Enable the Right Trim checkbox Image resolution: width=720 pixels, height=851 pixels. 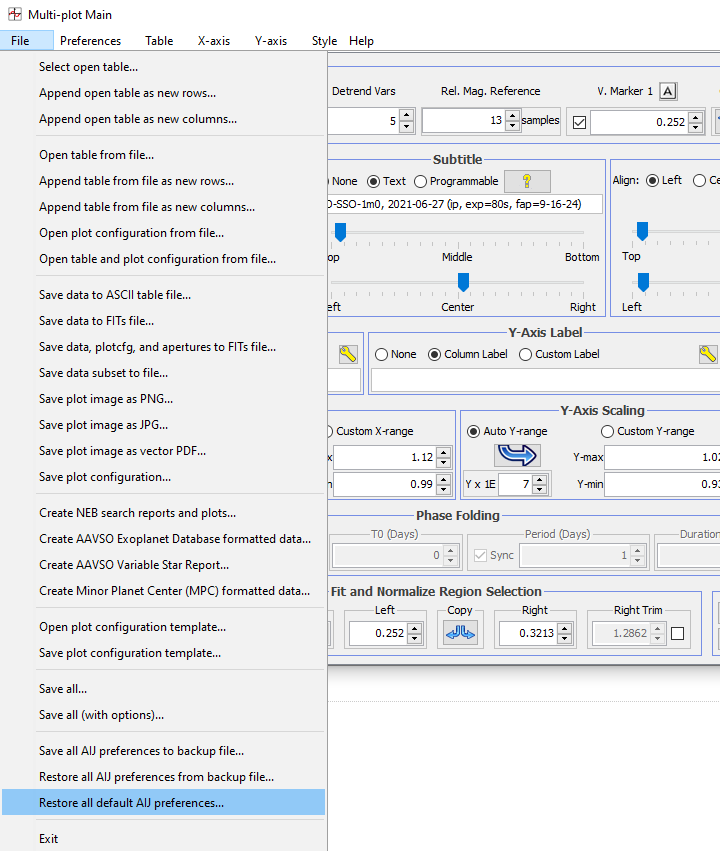(x=677, y=633)
